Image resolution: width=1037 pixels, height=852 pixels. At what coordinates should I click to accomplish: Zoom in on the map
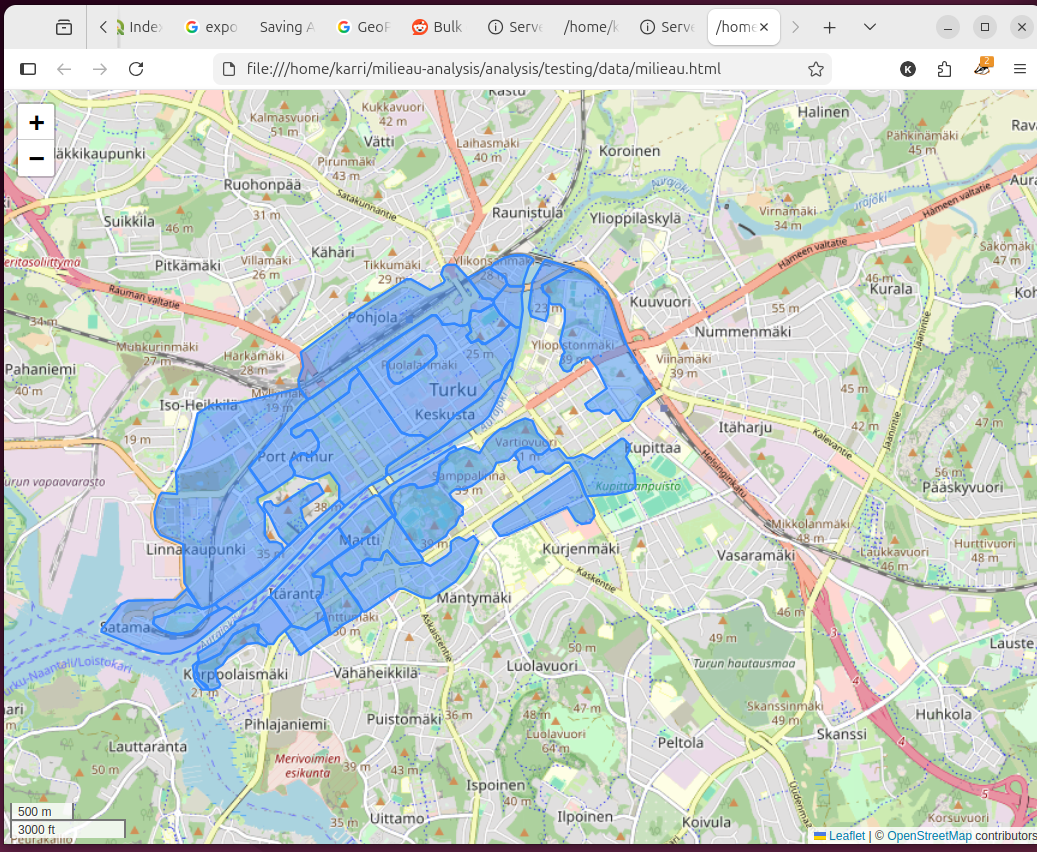click(x=37, y=123)
